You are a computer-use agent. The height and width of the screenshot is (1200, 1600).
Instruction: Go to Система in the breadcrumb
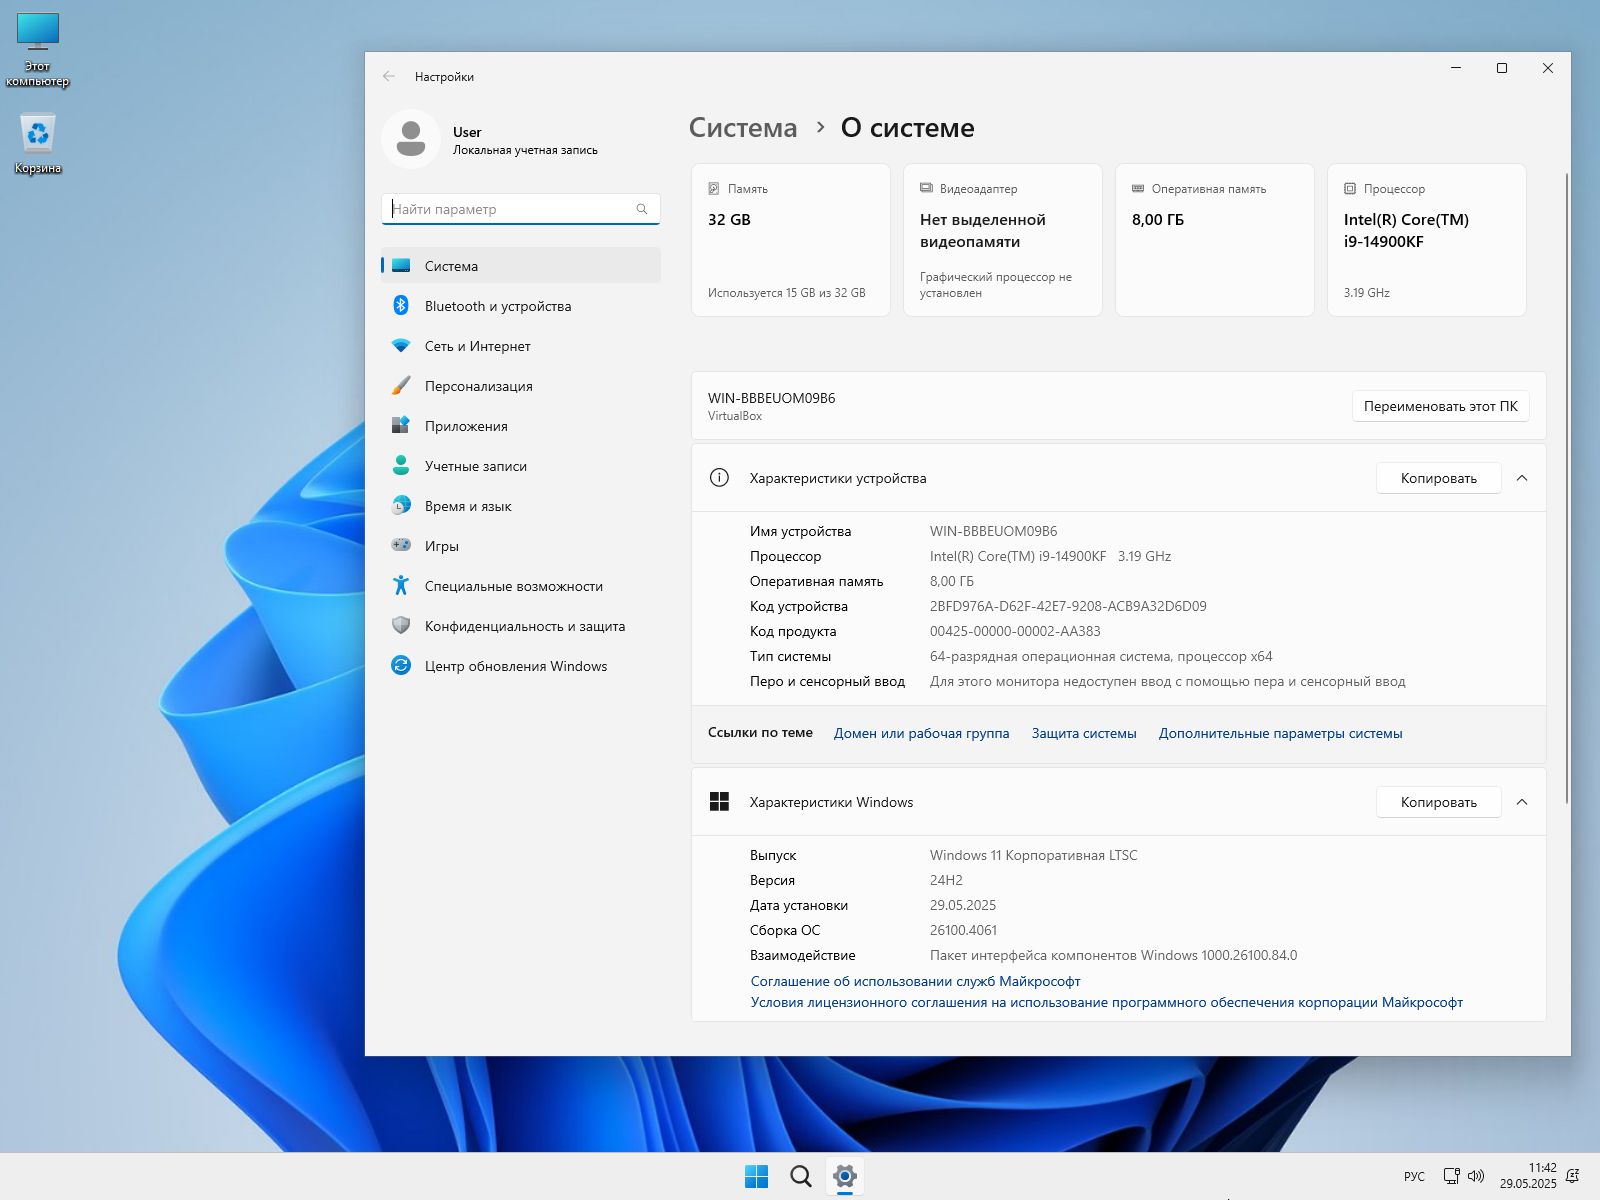coord(743,128)
